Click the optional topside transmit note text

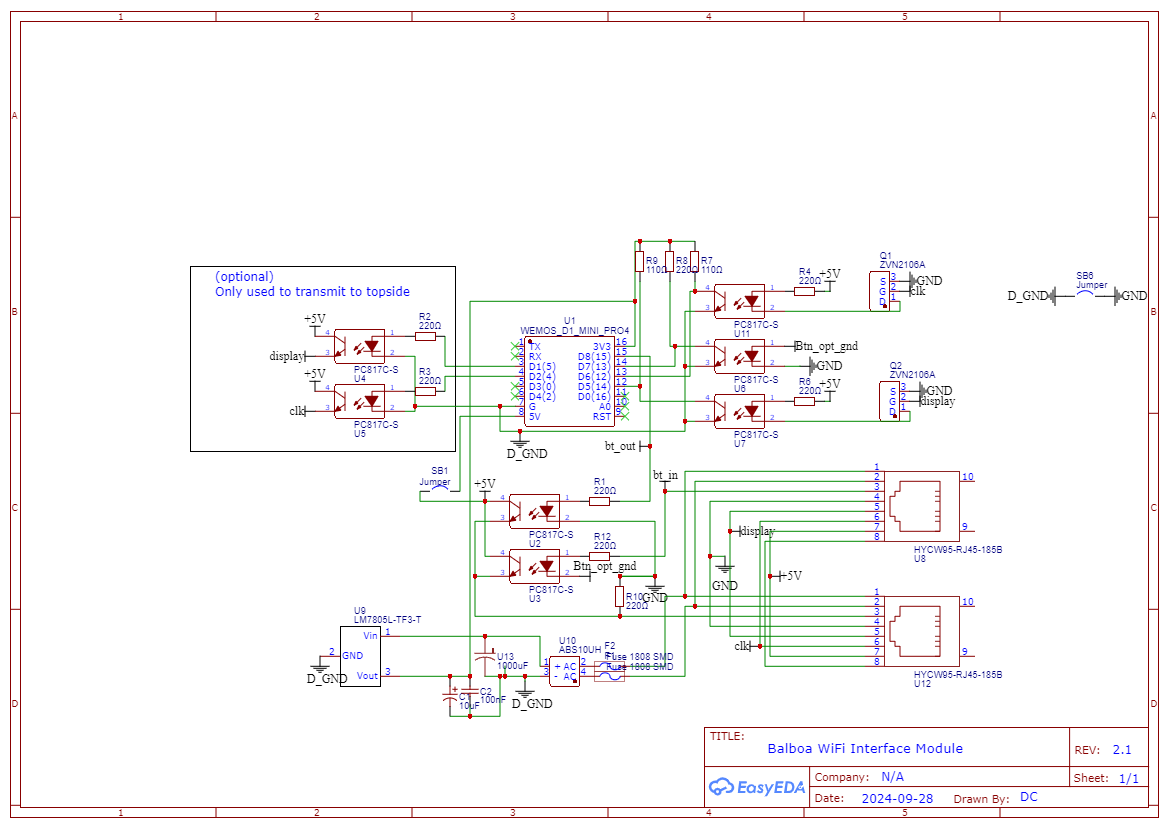pos(312,284)
